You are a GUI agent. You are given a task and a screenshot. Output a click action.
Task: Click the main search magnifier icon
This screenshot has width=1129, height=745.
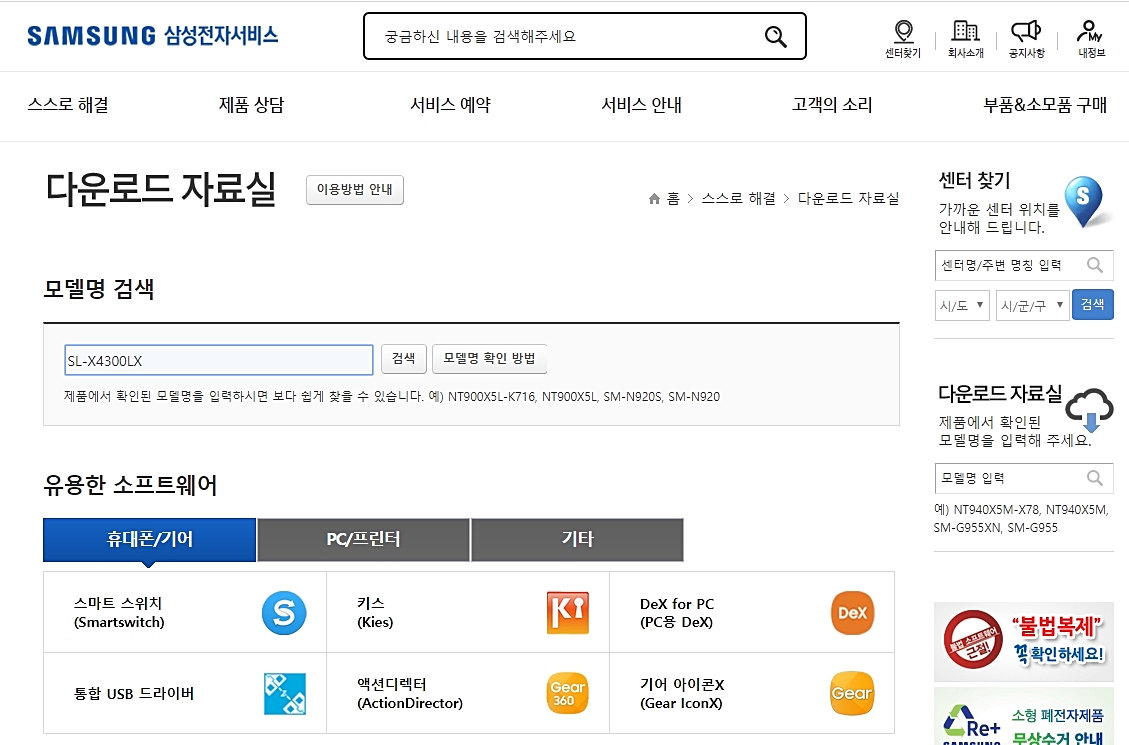[775, 36]
